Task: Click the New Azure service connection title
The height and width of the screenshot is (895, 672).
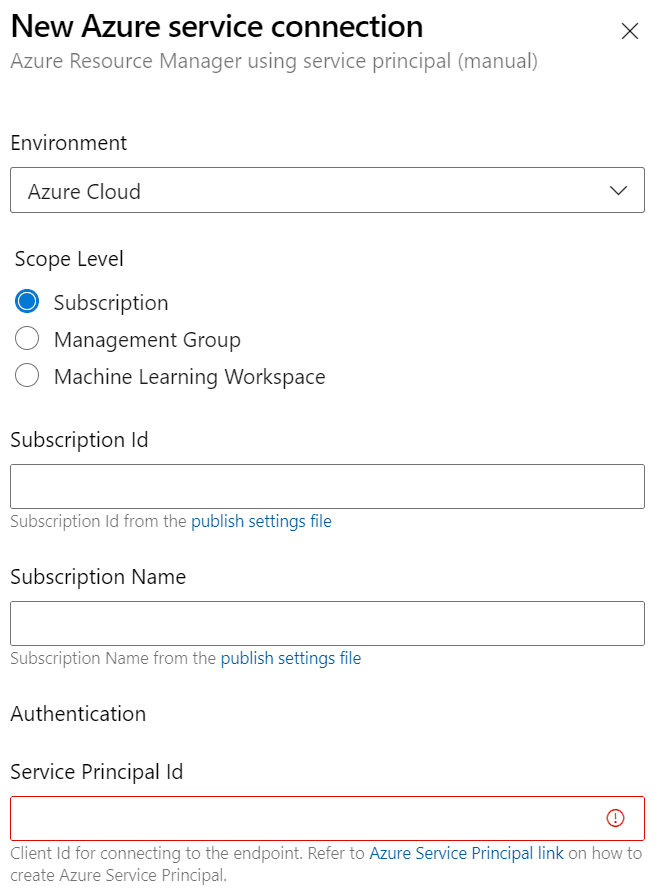Action: [217, 26]
